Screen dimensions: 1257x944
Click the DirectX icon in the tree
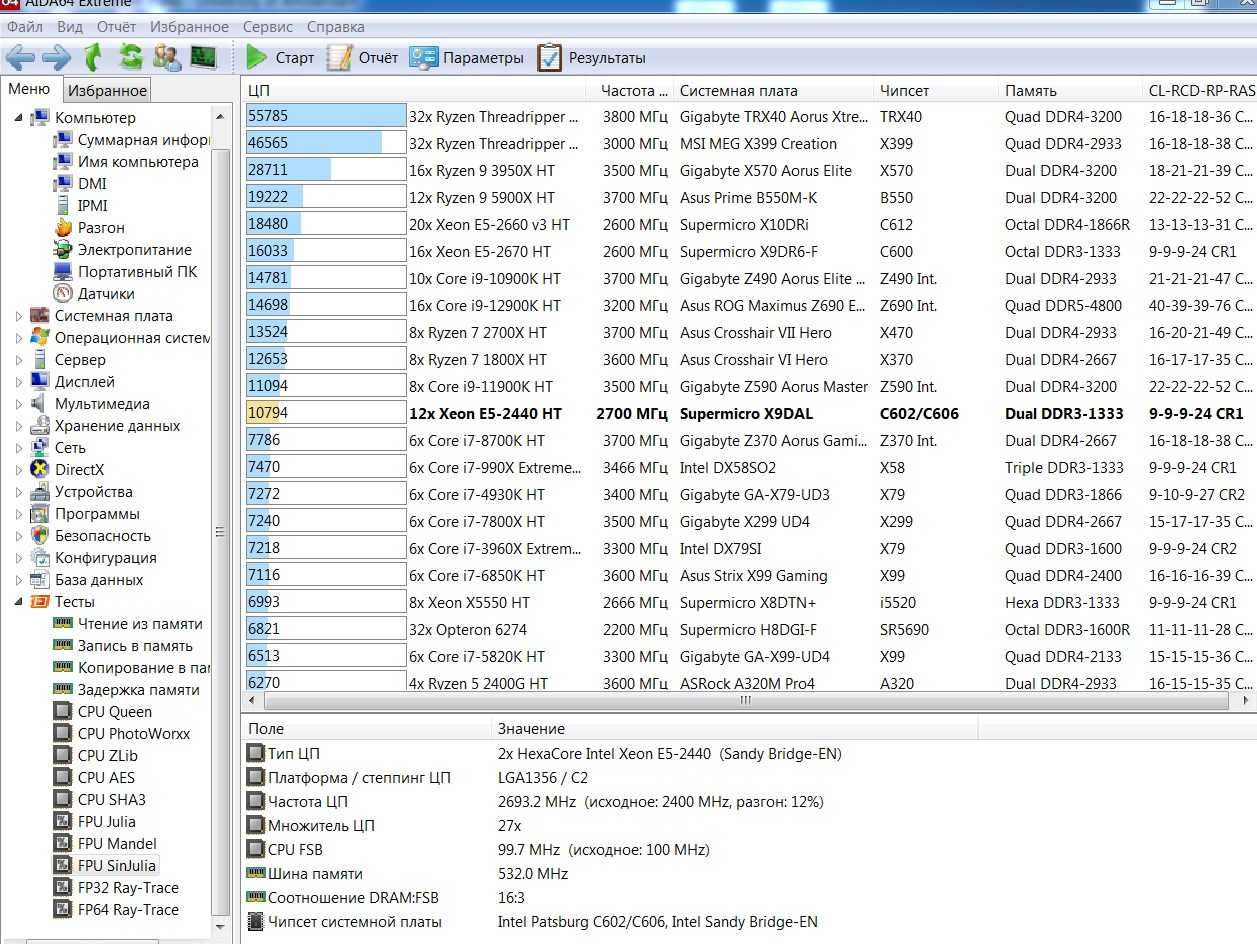pos(40,470)
